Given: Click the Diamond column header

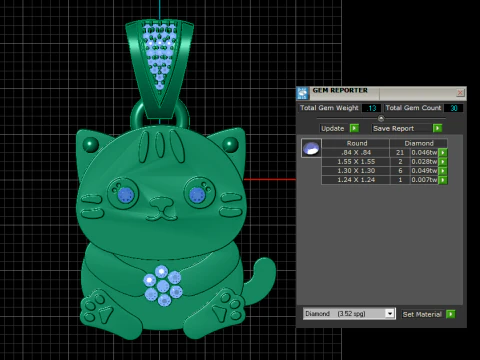Looking at the screenshot, I should pos(419,143).
